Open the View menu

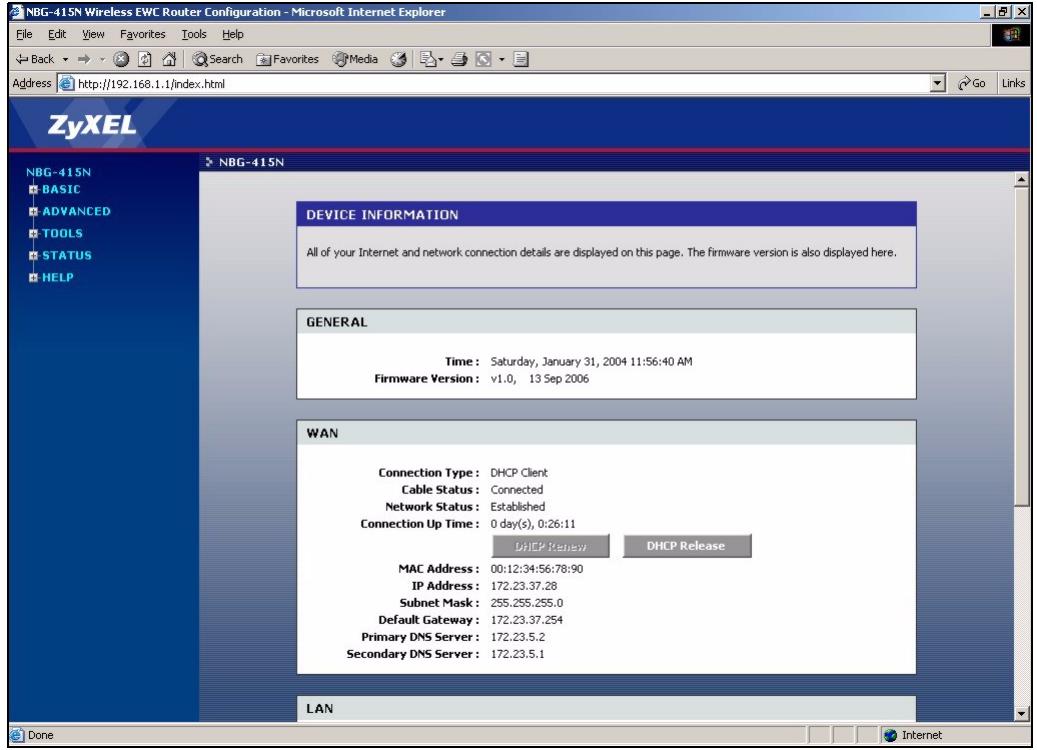[x=93, y=34]
